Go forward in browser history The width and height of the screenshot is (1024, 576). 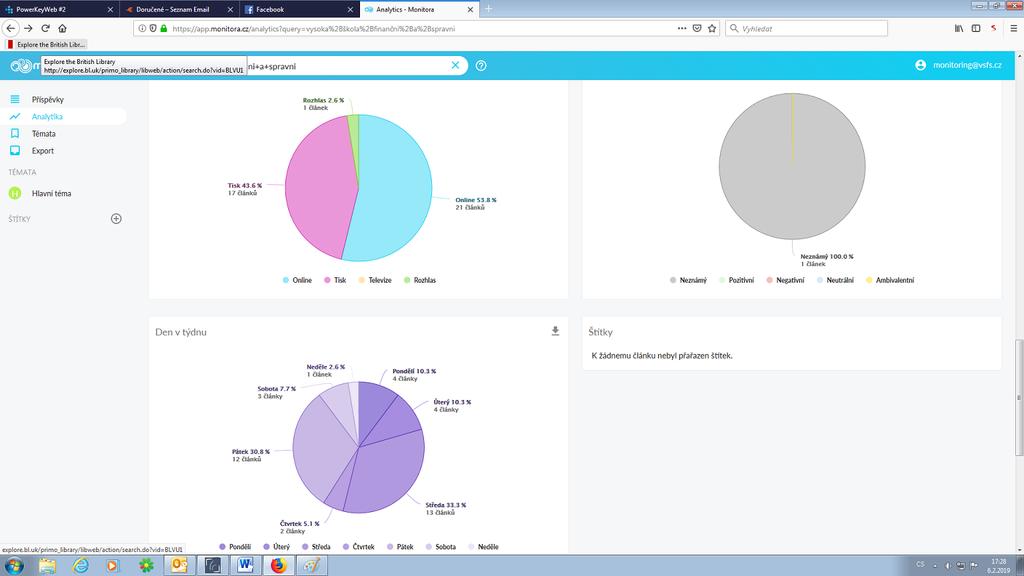(28, 28)
